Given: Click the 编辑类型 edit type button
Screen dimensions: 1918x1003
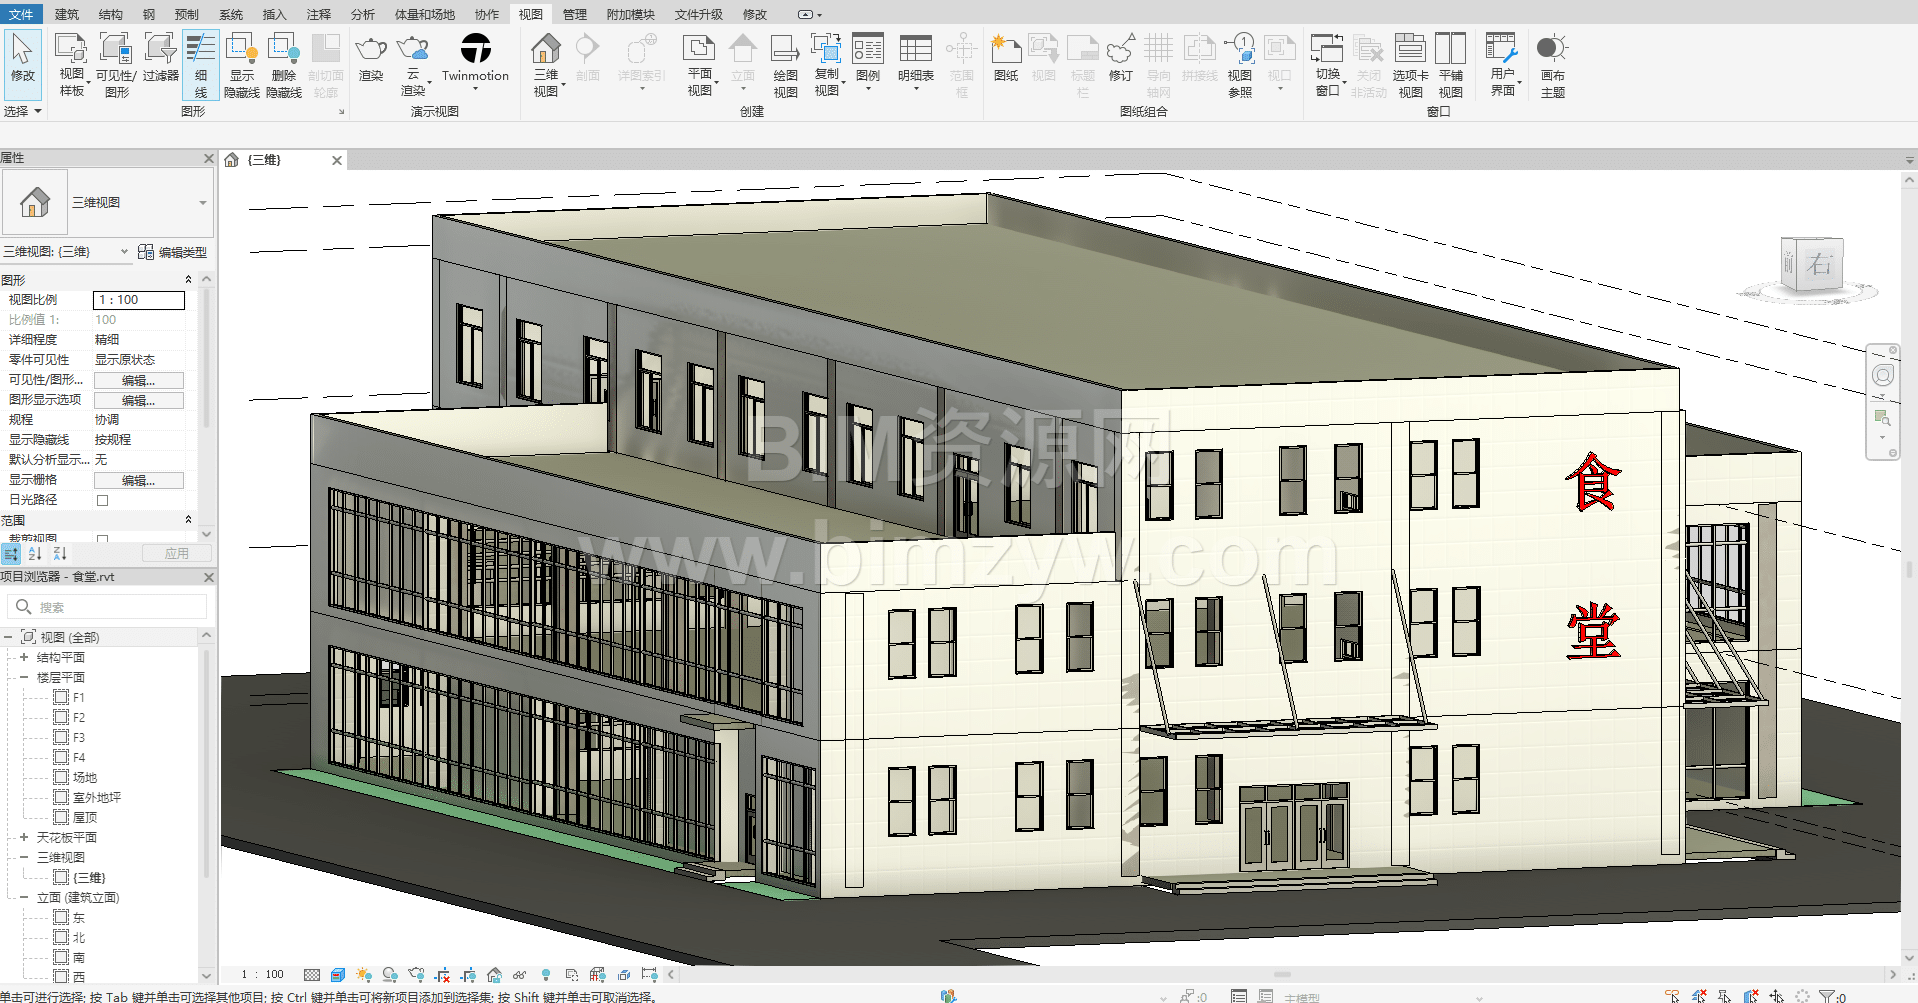Looking at the screenshot, I should 173,252.
